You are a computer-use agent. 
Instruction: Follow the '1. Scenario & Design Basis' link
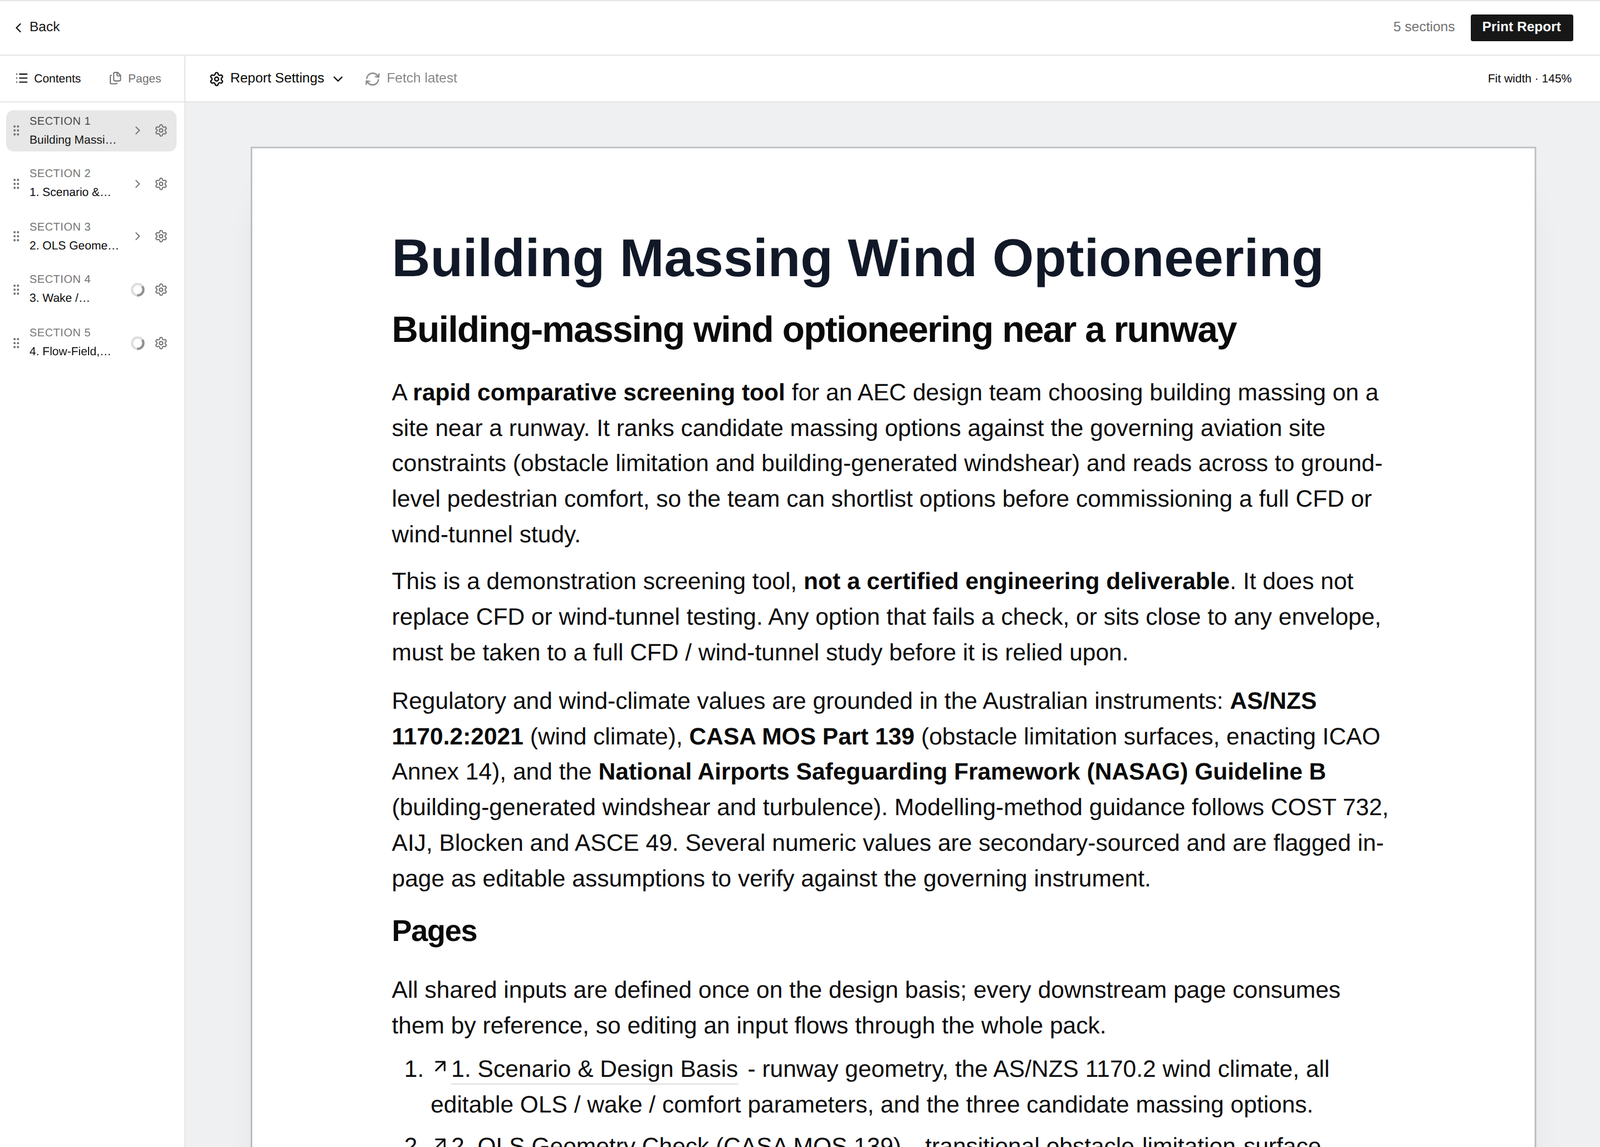point(594,1069)
